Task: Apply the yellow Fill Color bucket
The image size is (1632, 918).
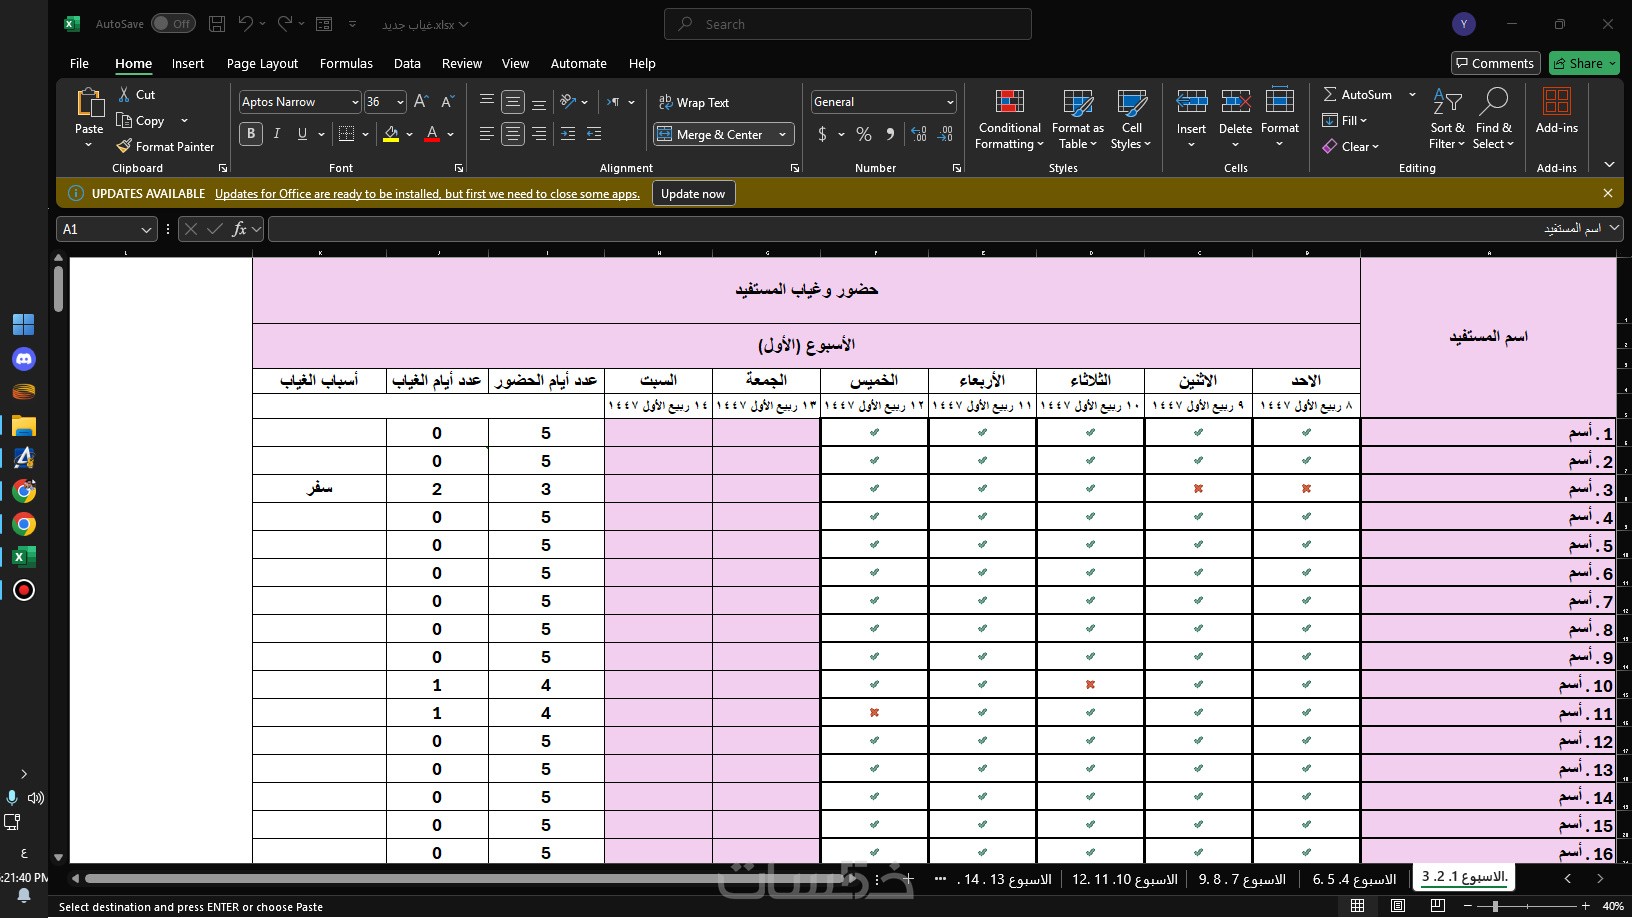Action: 391,134
